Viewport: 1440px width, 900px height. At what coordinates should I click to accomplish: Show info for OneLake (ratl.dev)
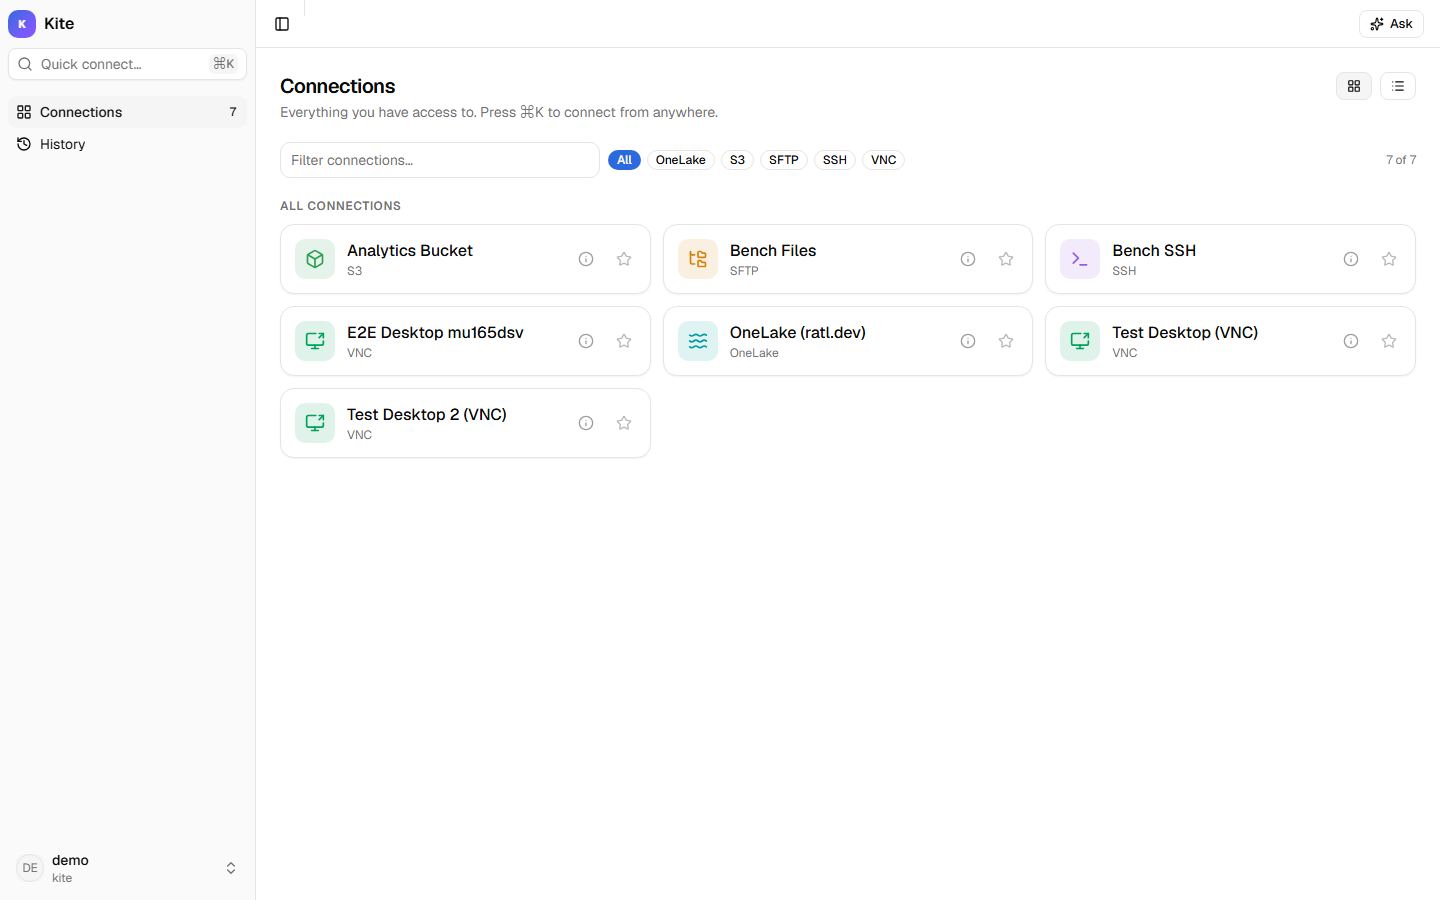coord(968,341)
